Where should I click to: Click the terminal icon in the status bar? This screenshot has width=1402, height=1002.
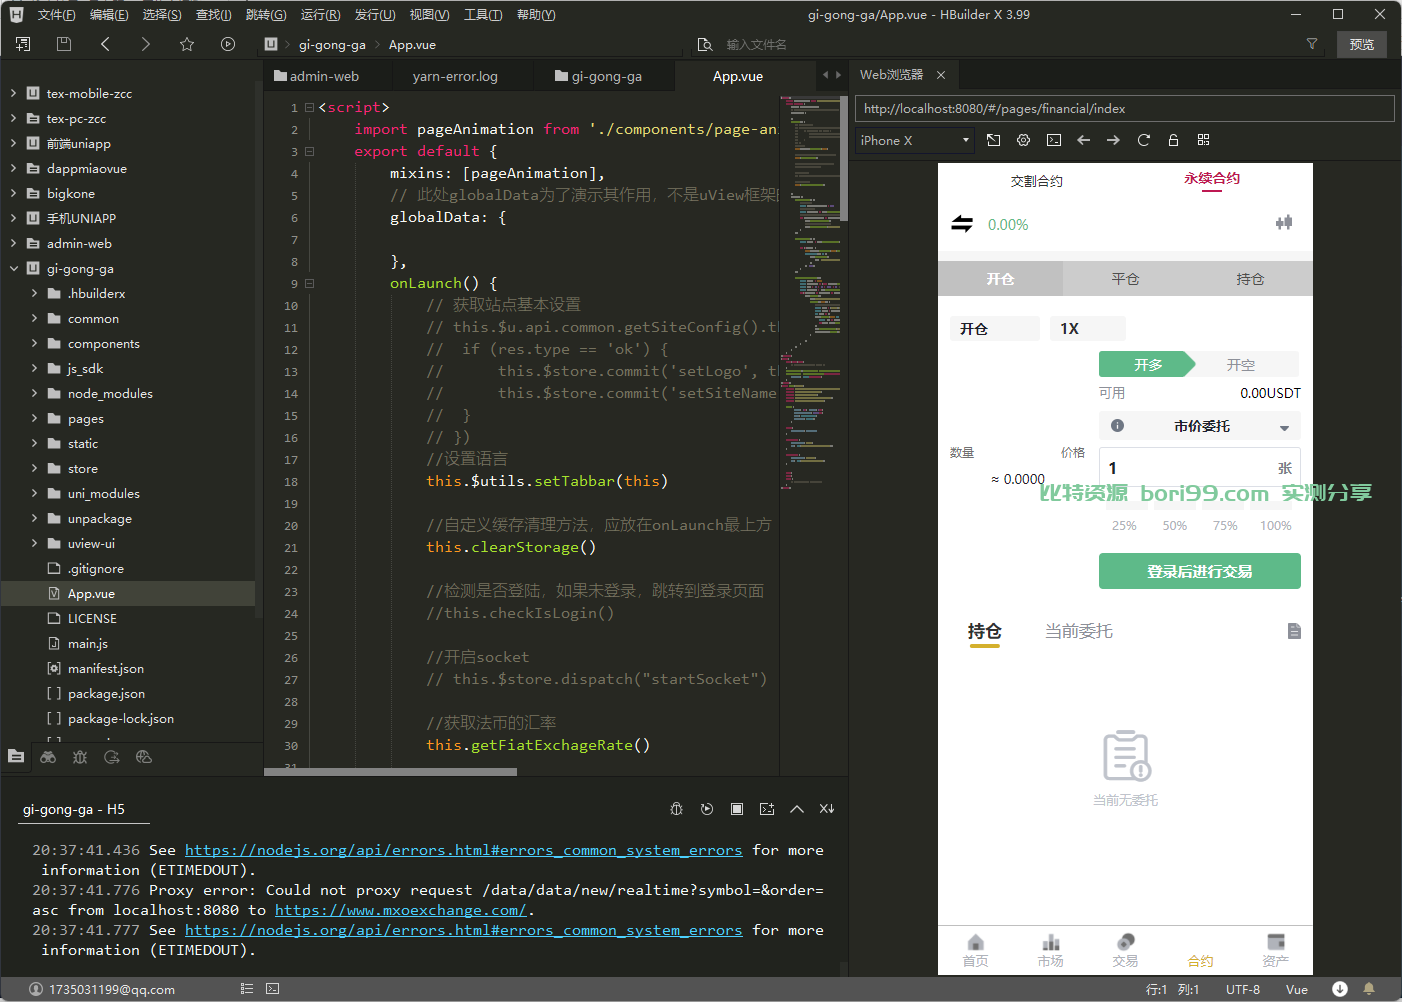[273, 989]
